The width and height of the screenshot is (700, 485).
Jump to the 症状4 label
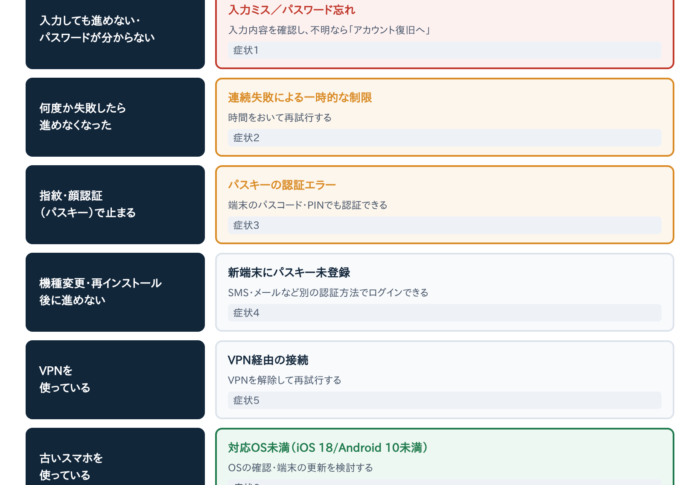pyautogui.click(x=445, y=313)
